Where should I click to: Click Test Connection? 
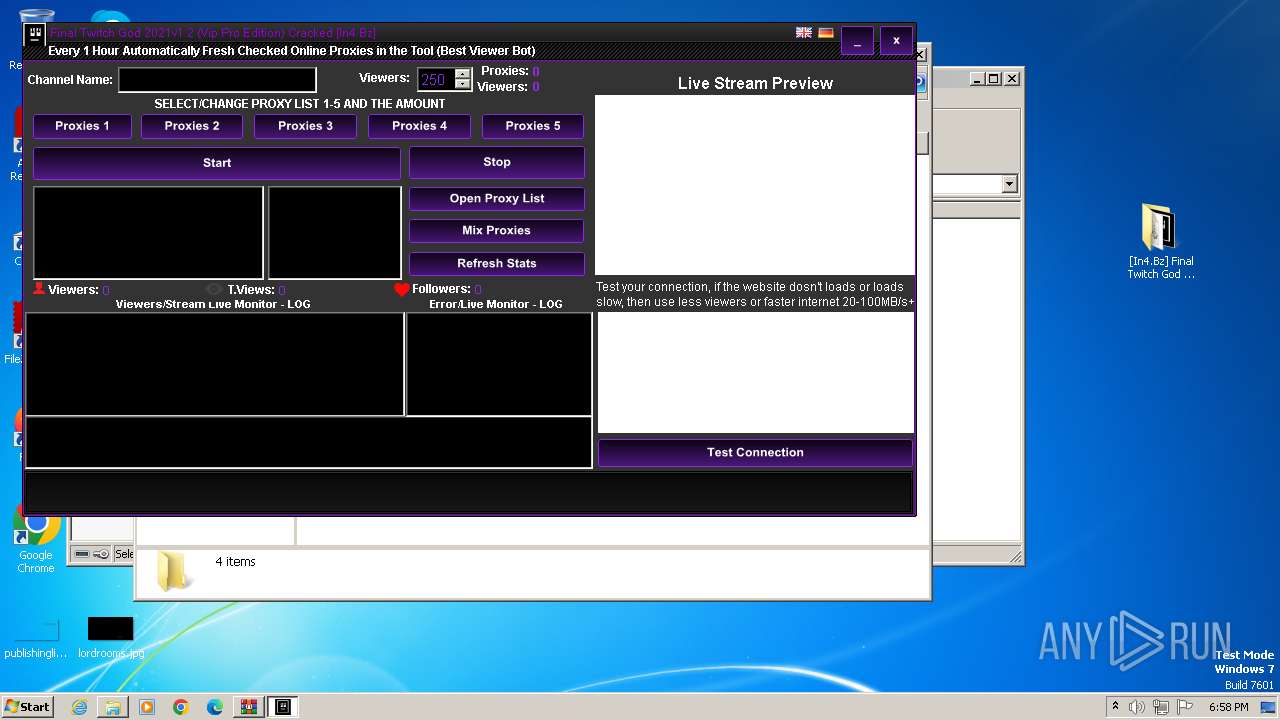tap(755, 452)
